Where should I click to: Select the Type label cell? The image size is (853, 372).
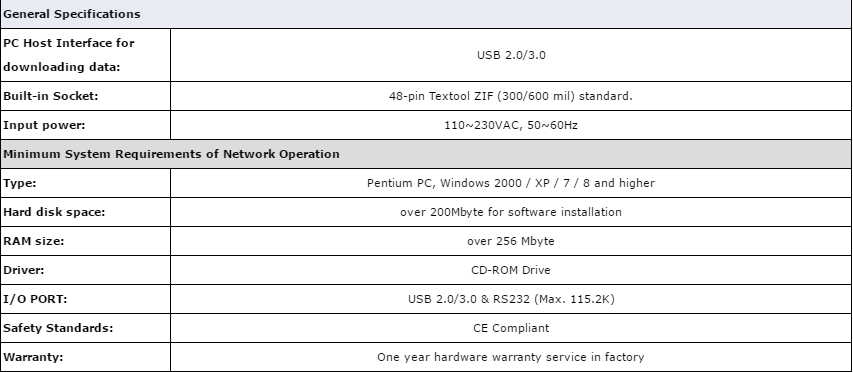point(85,183)
